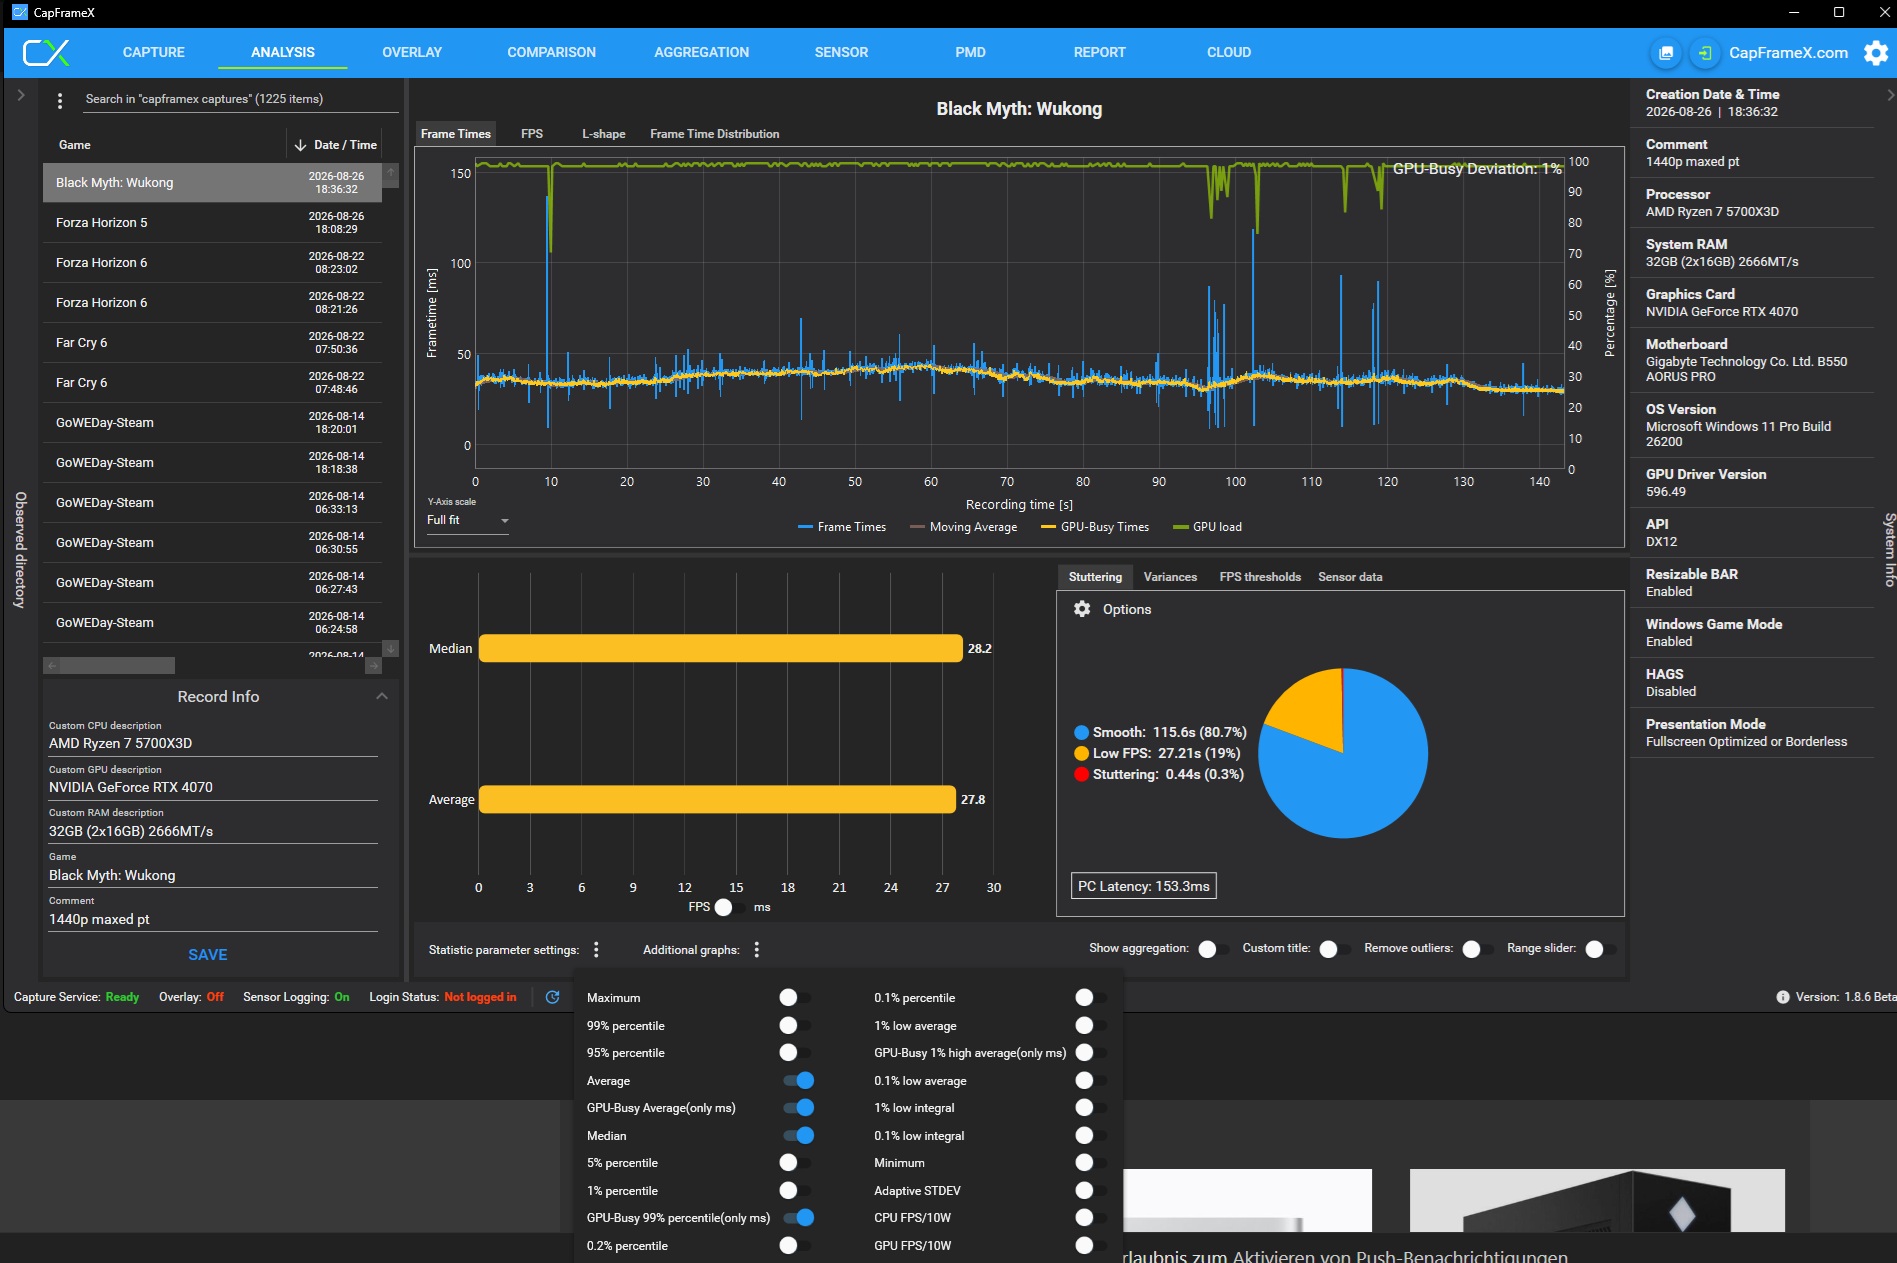This screenshot has width=1897, height=1263.
Task: Select GoWEDay-Steam capture from 18:20:01
Action: [212, 422]
